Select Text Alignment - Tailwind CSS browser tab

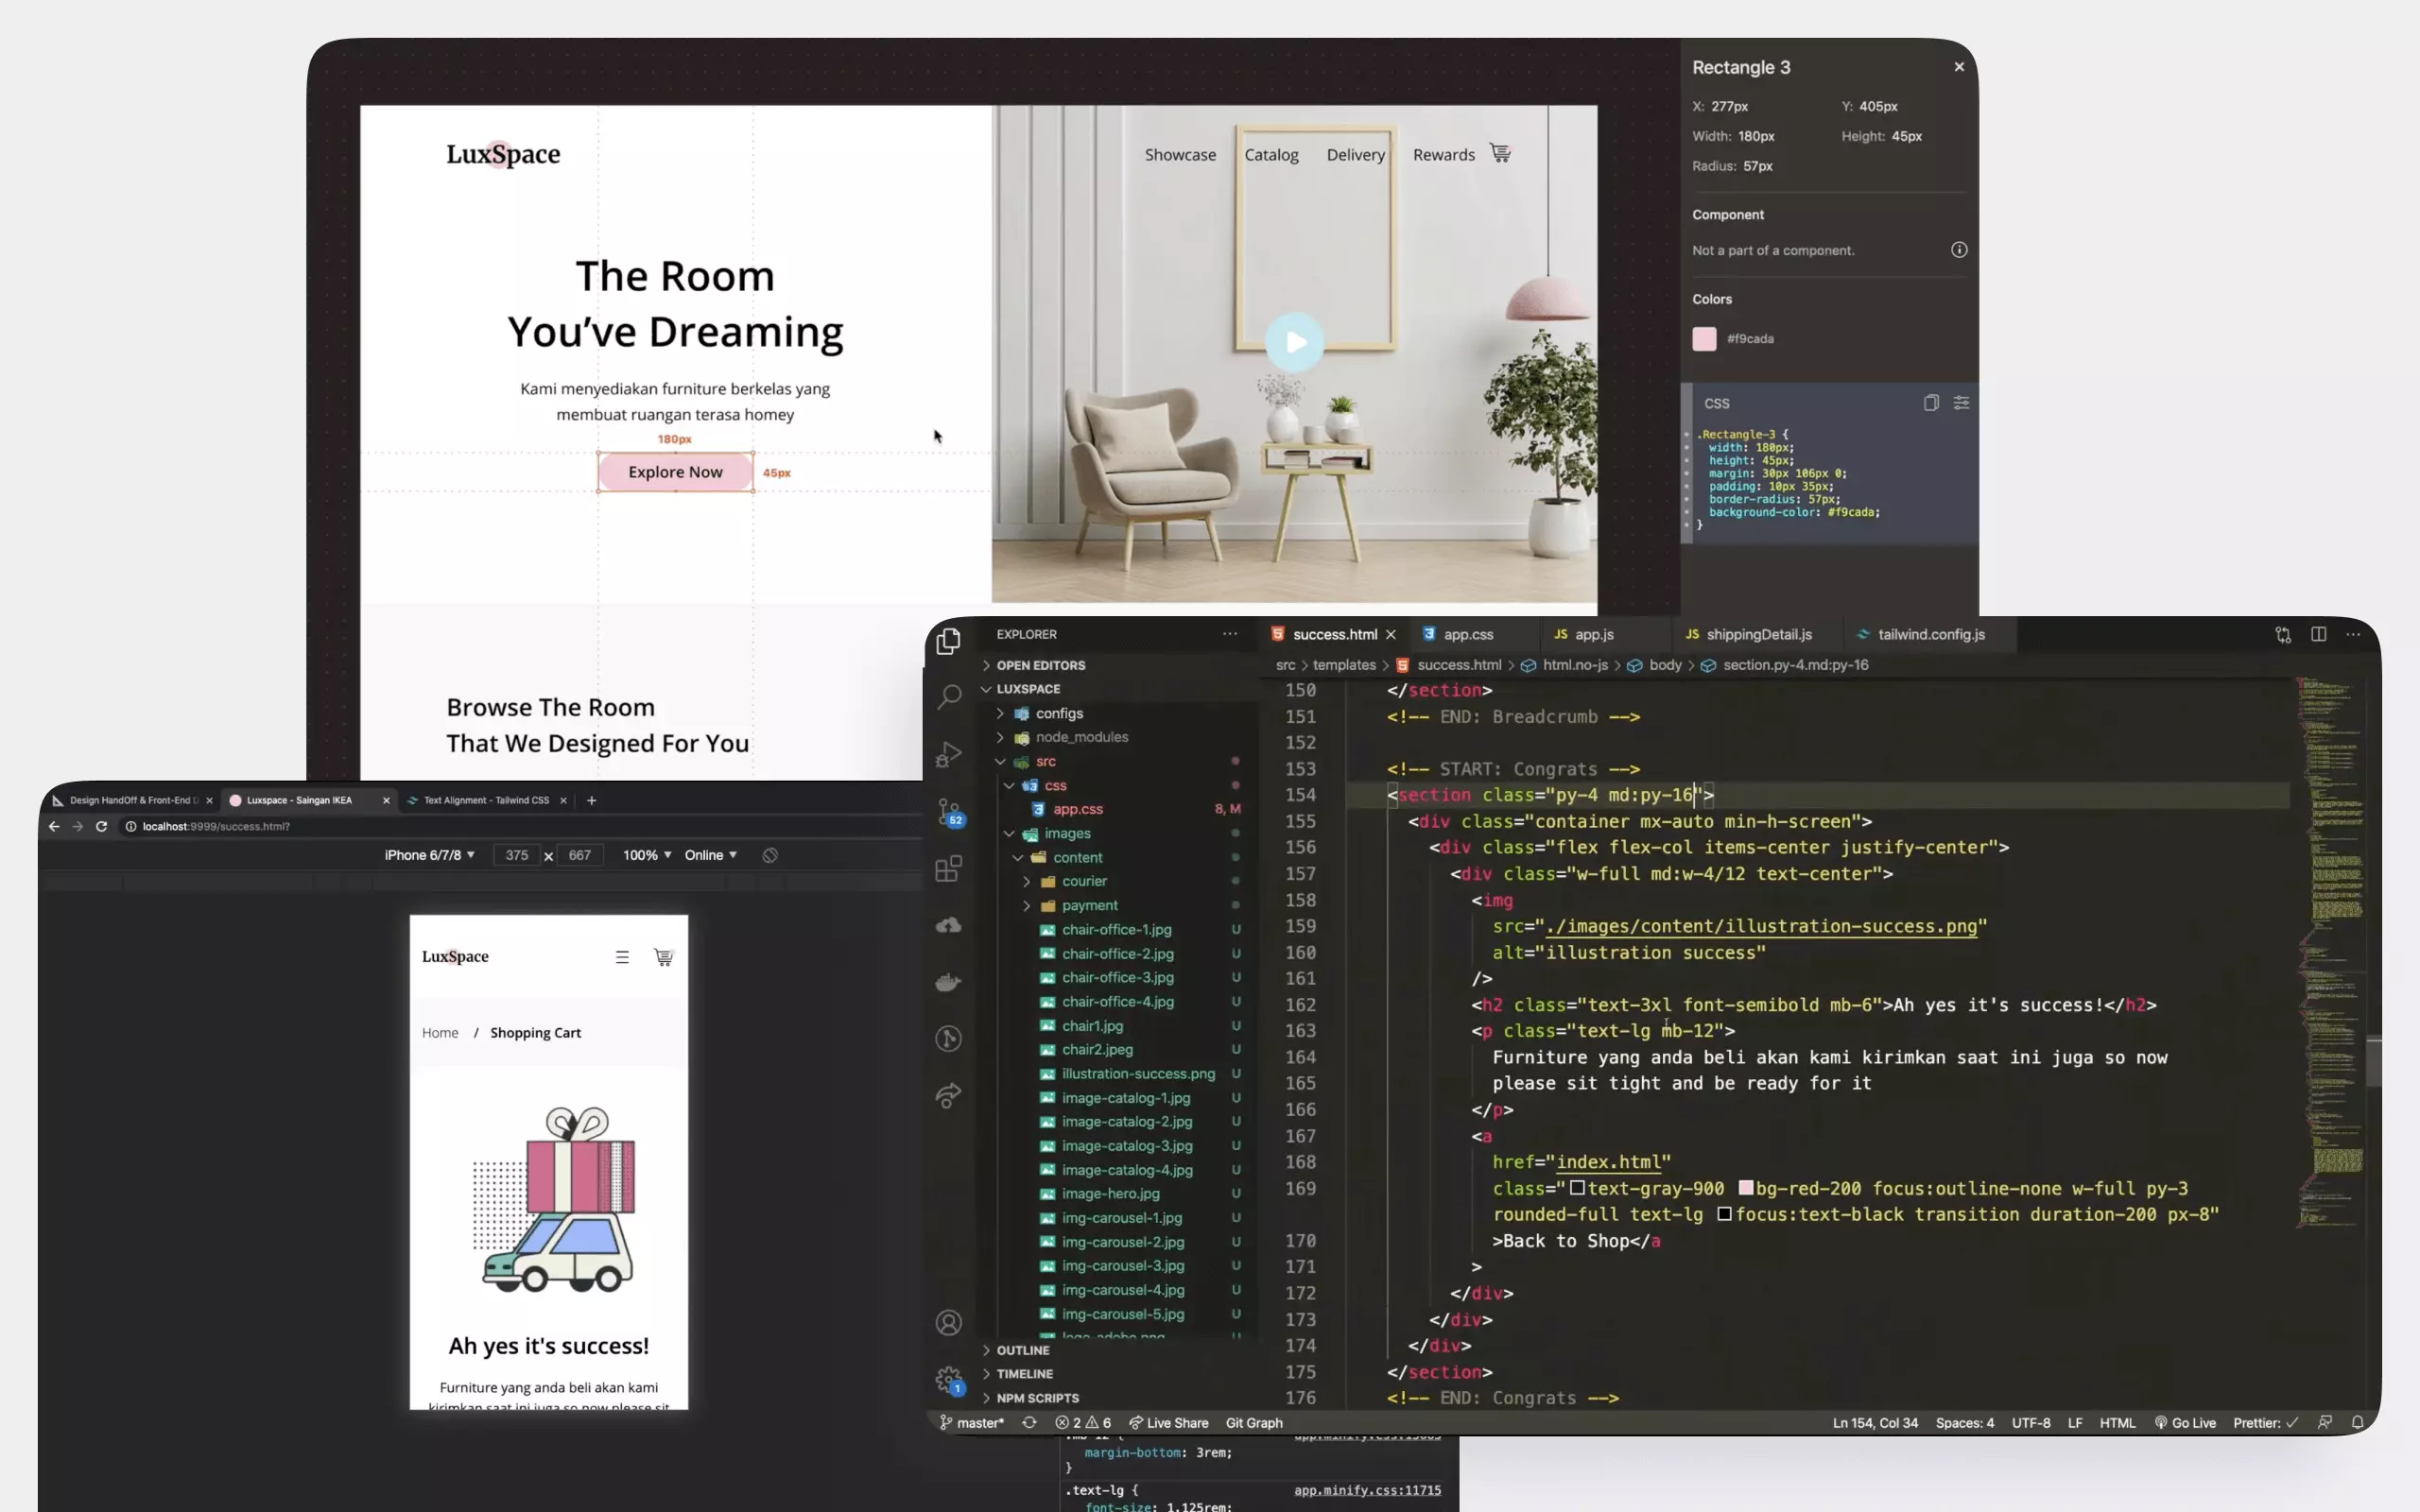[x=486, y=800]
